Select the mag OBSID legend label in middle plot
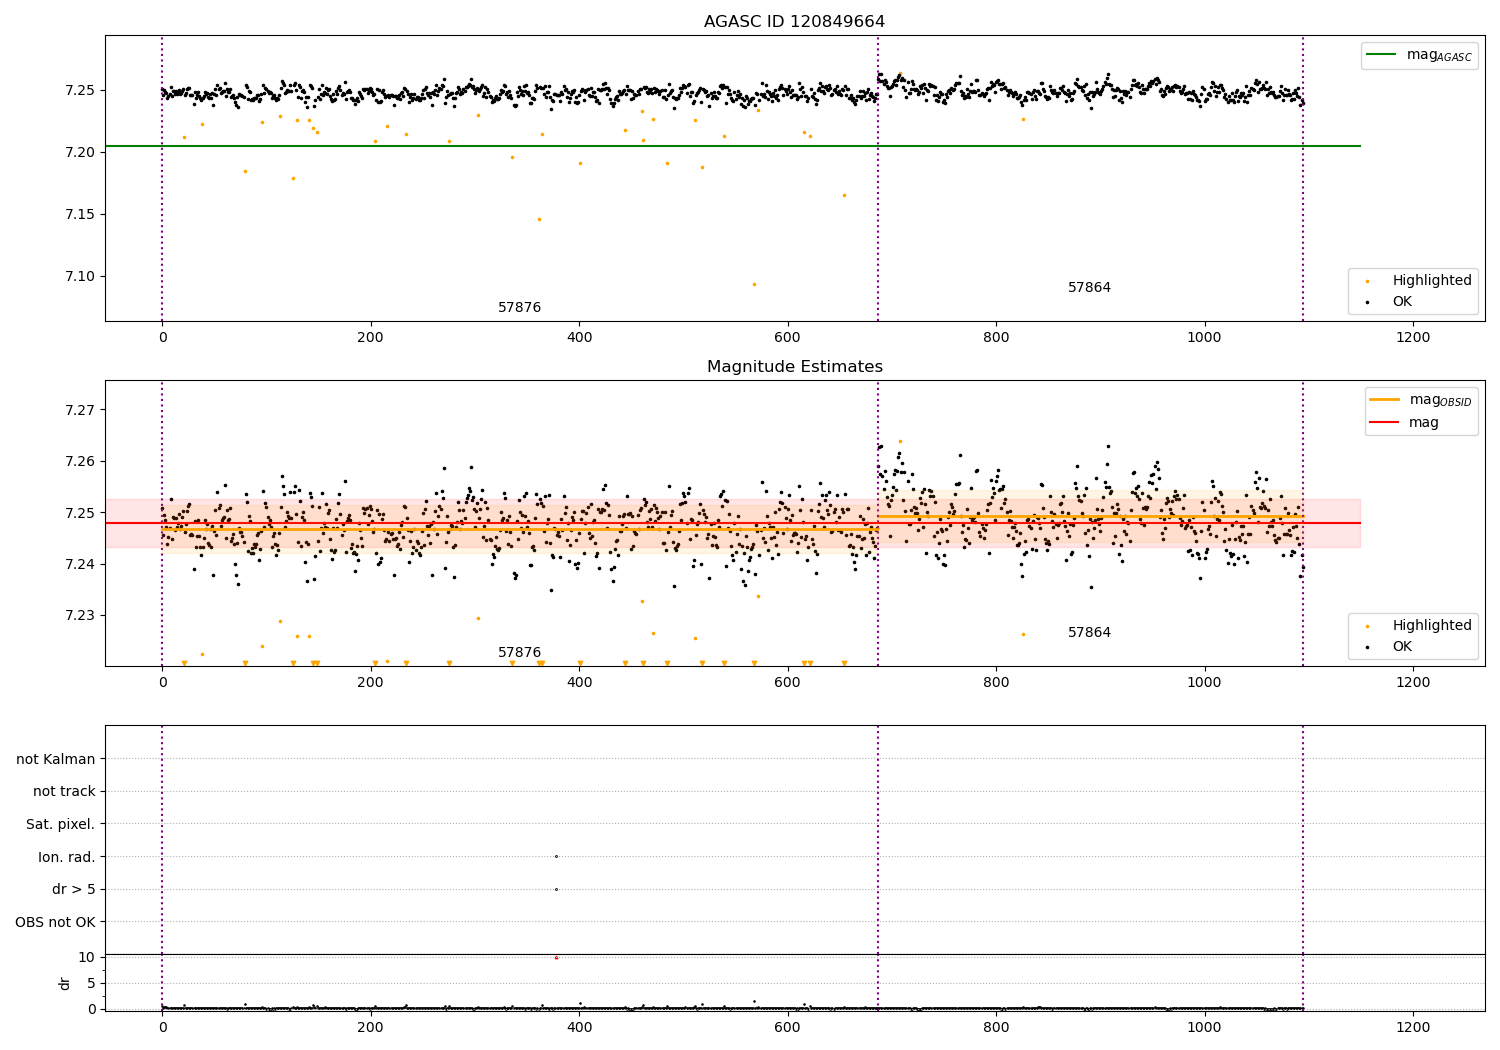 [x=1440, y=400]
